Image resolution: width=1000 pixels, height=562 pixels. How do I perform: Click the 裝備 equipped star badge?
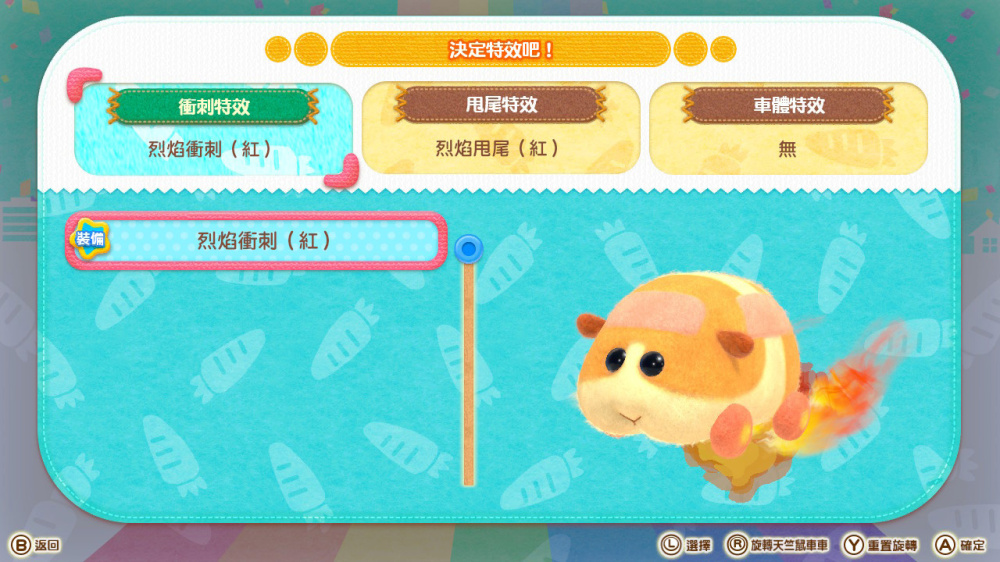click(89, 239)
